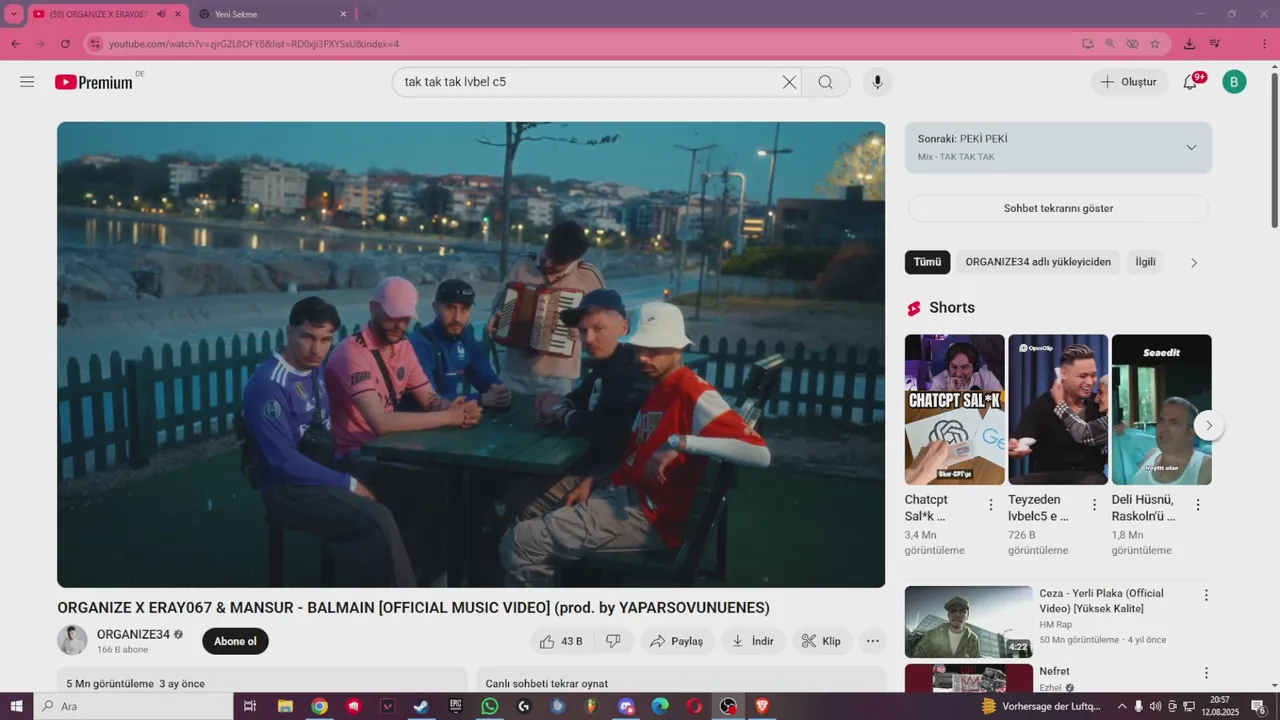
Task: Open the browser three-dot menu
Action: [1264, 44]
